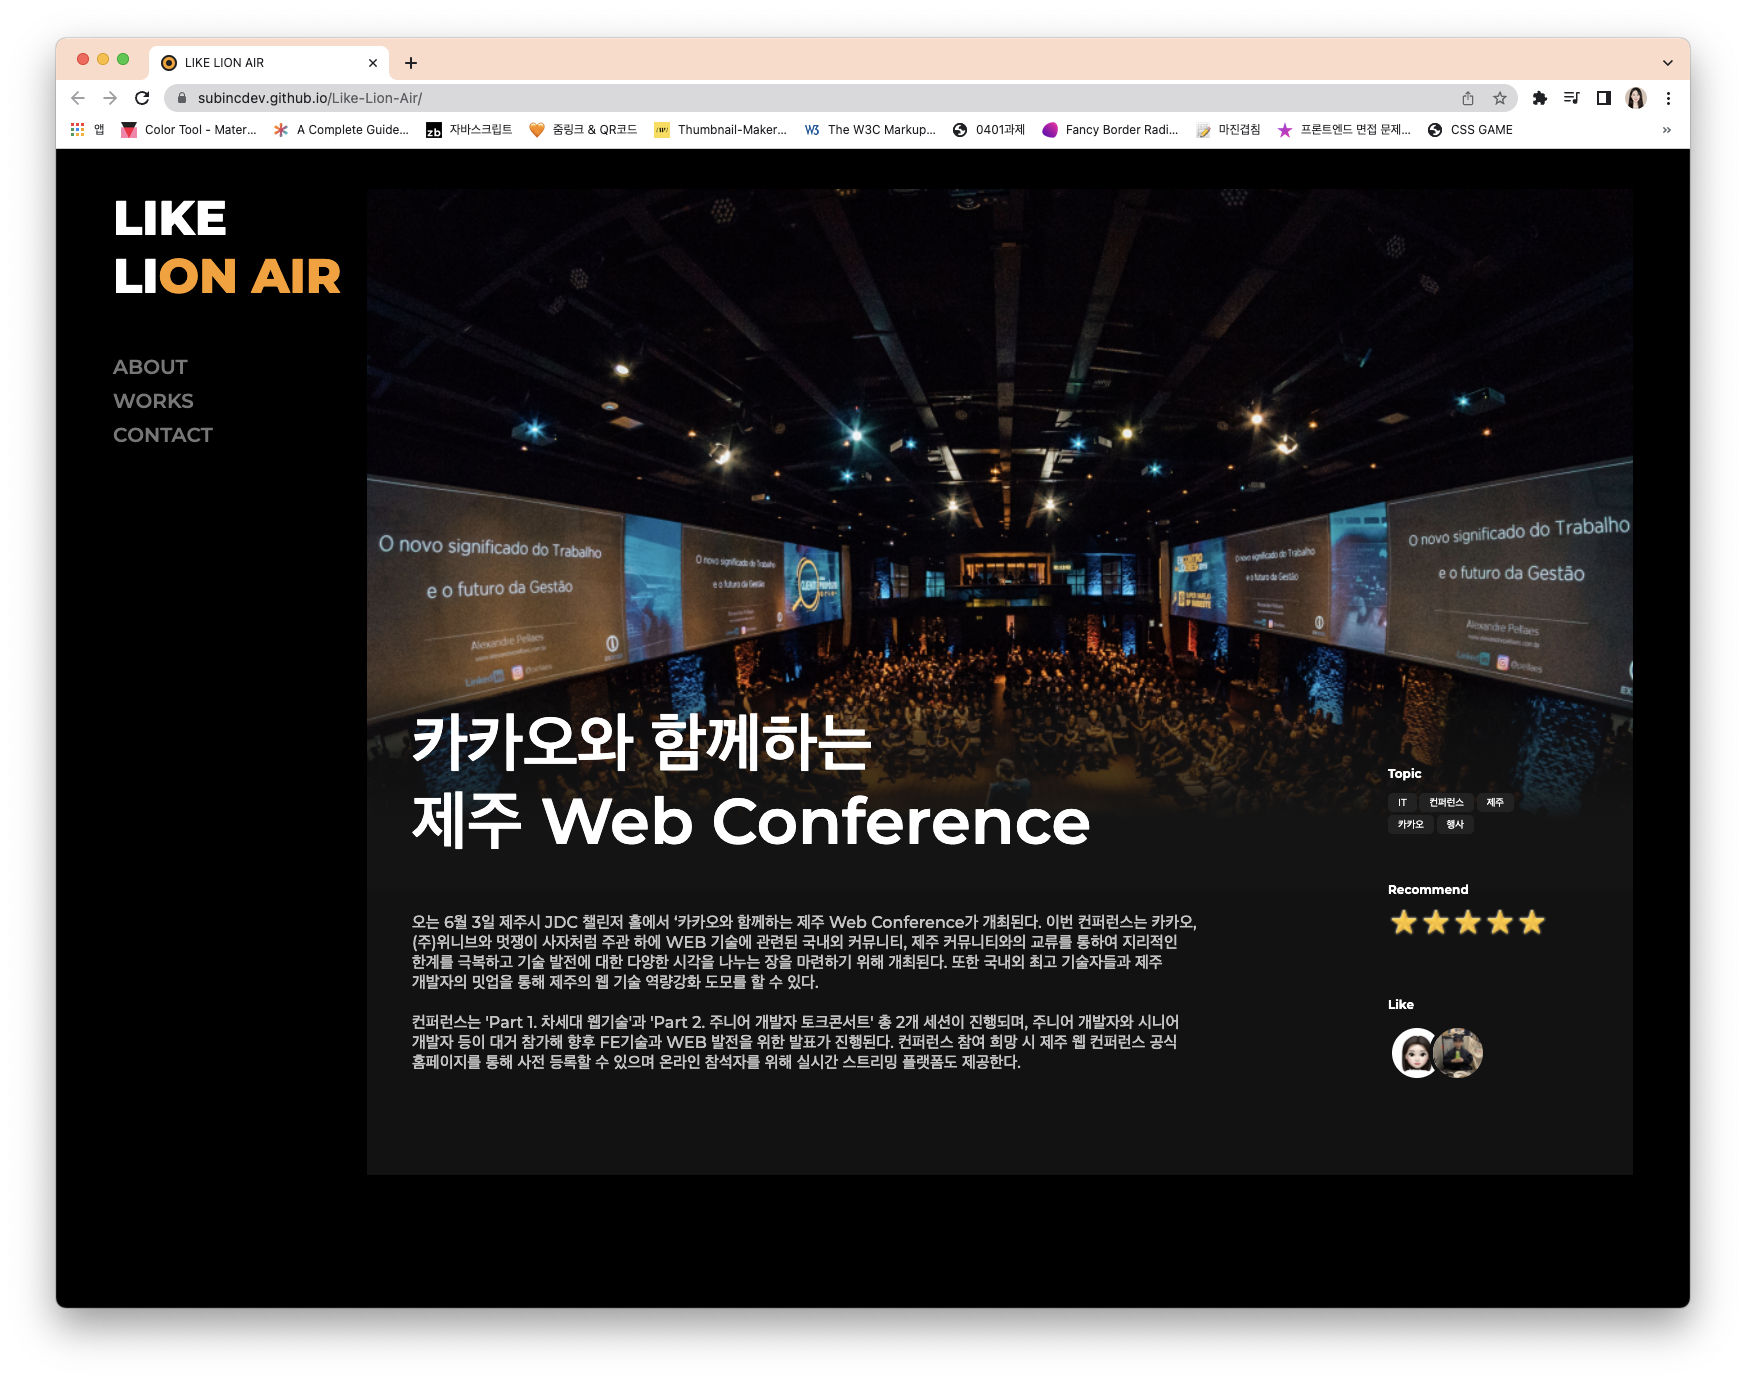The height and width of the screenshot is (1382, 1746).
Task: Click the fifth Recommend star
Action: pos(1532,922)
